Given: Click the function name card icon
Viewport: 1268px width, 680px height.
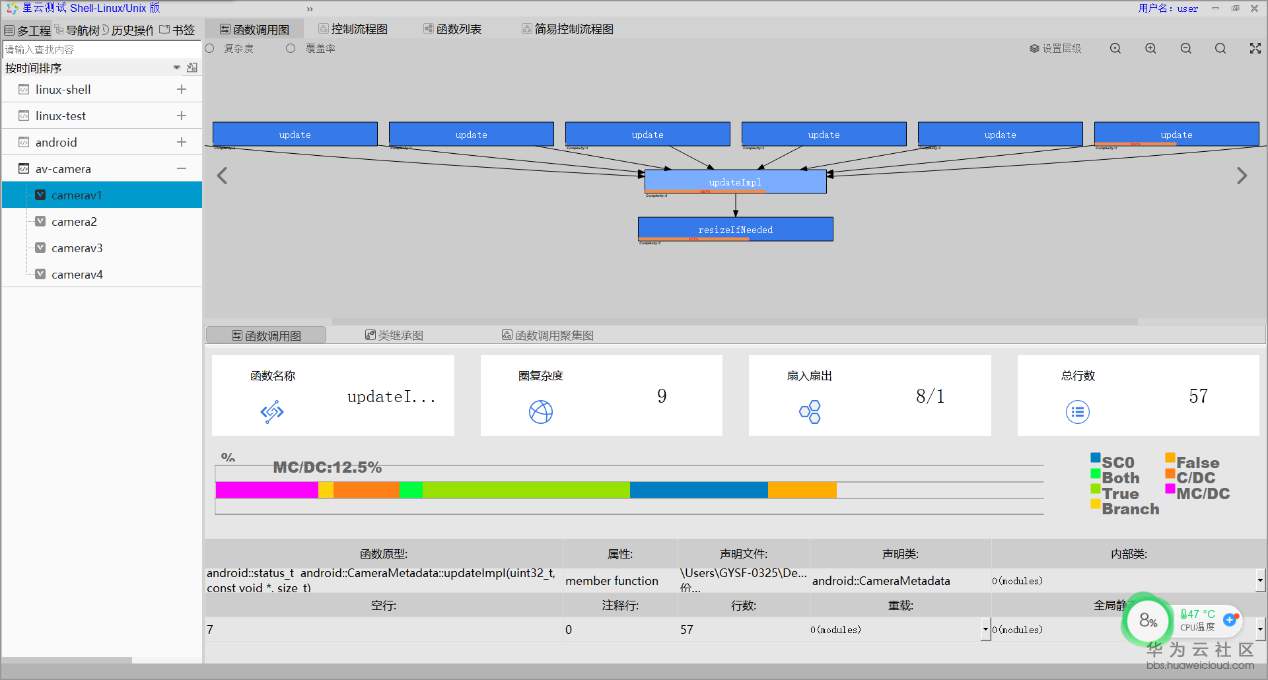Looking at the screenshot, I should (272, 411).
